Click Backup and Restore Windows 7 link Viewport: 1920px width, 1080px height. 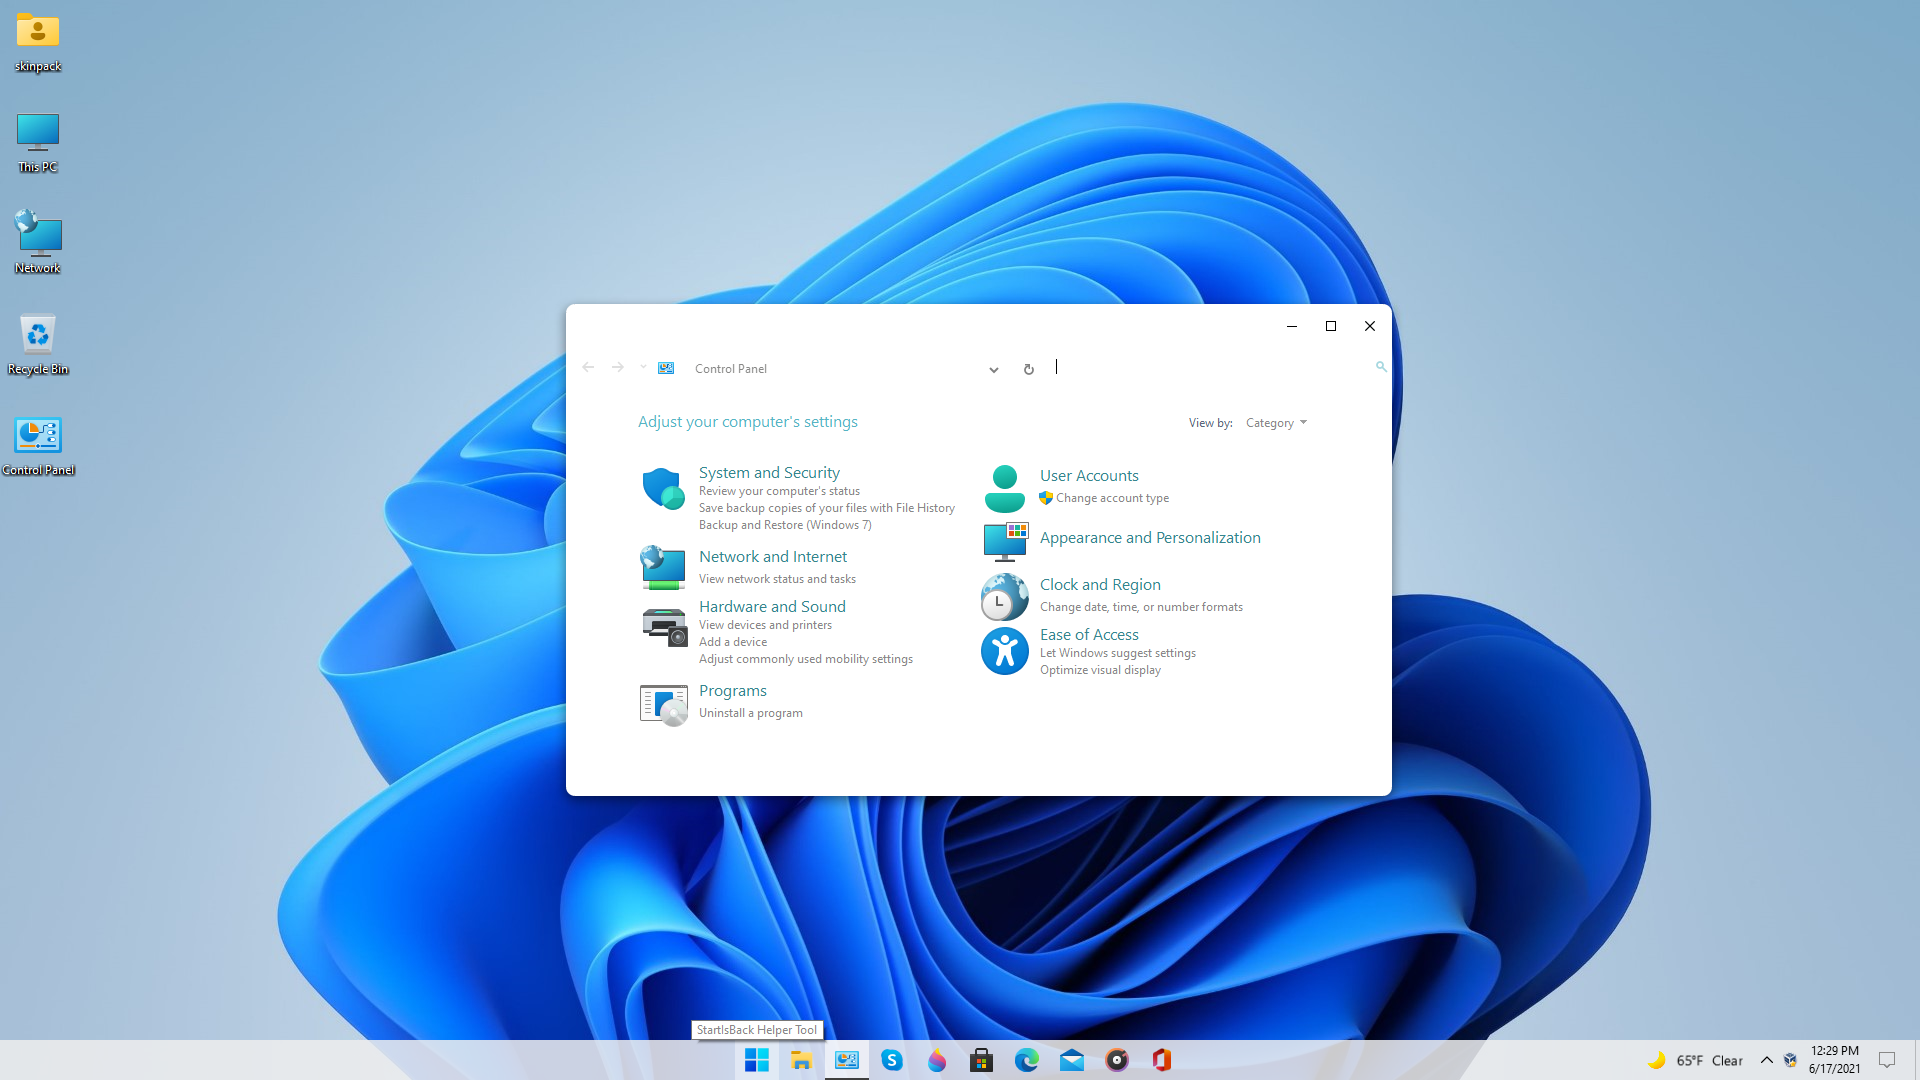click(x=785, y=524)
